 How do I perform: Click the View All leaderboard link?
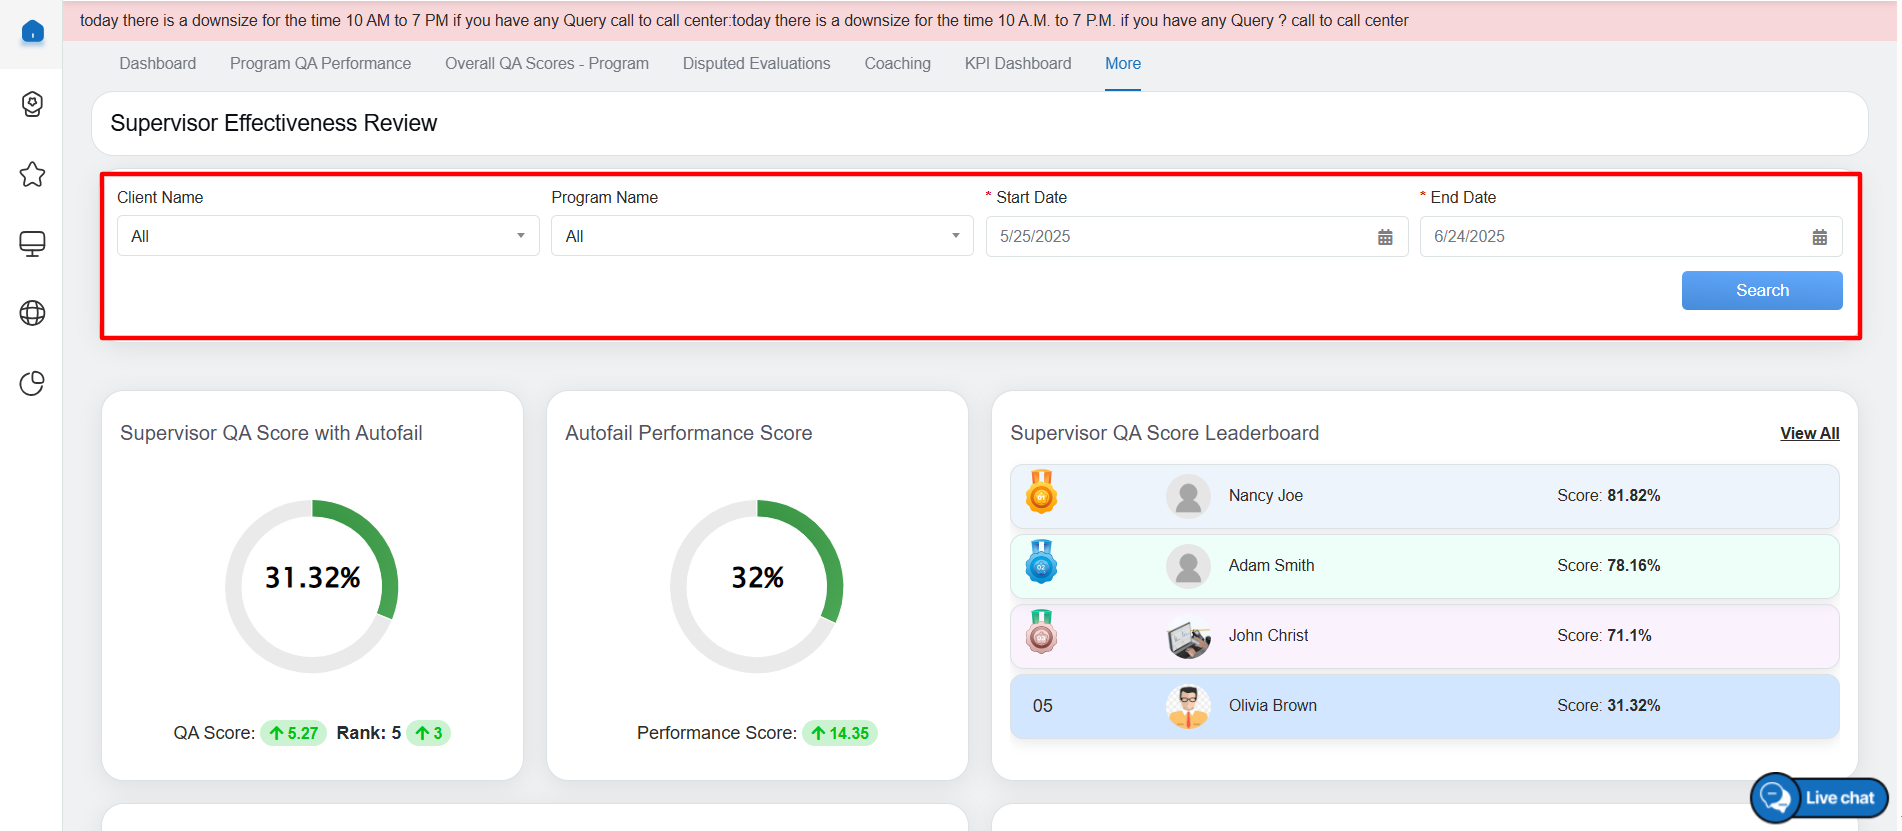pos(1809,433)
